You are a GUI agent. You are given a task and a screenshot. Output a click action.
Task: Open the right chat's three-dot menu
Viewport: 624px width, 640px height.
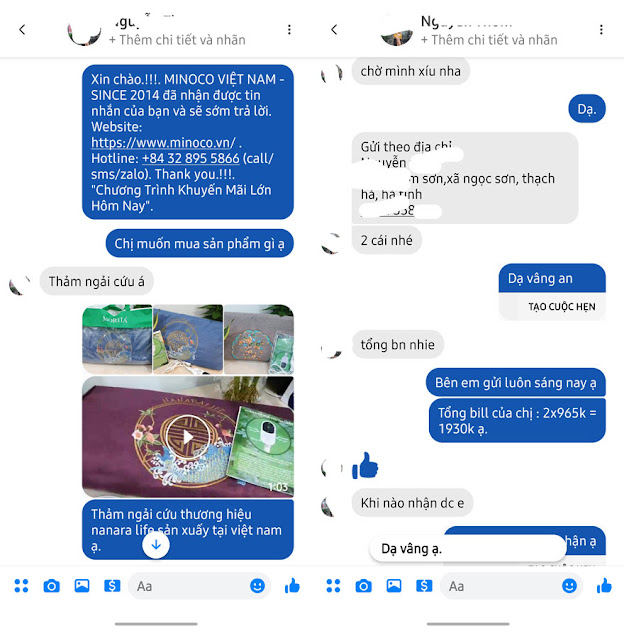(x=601, y=29)
